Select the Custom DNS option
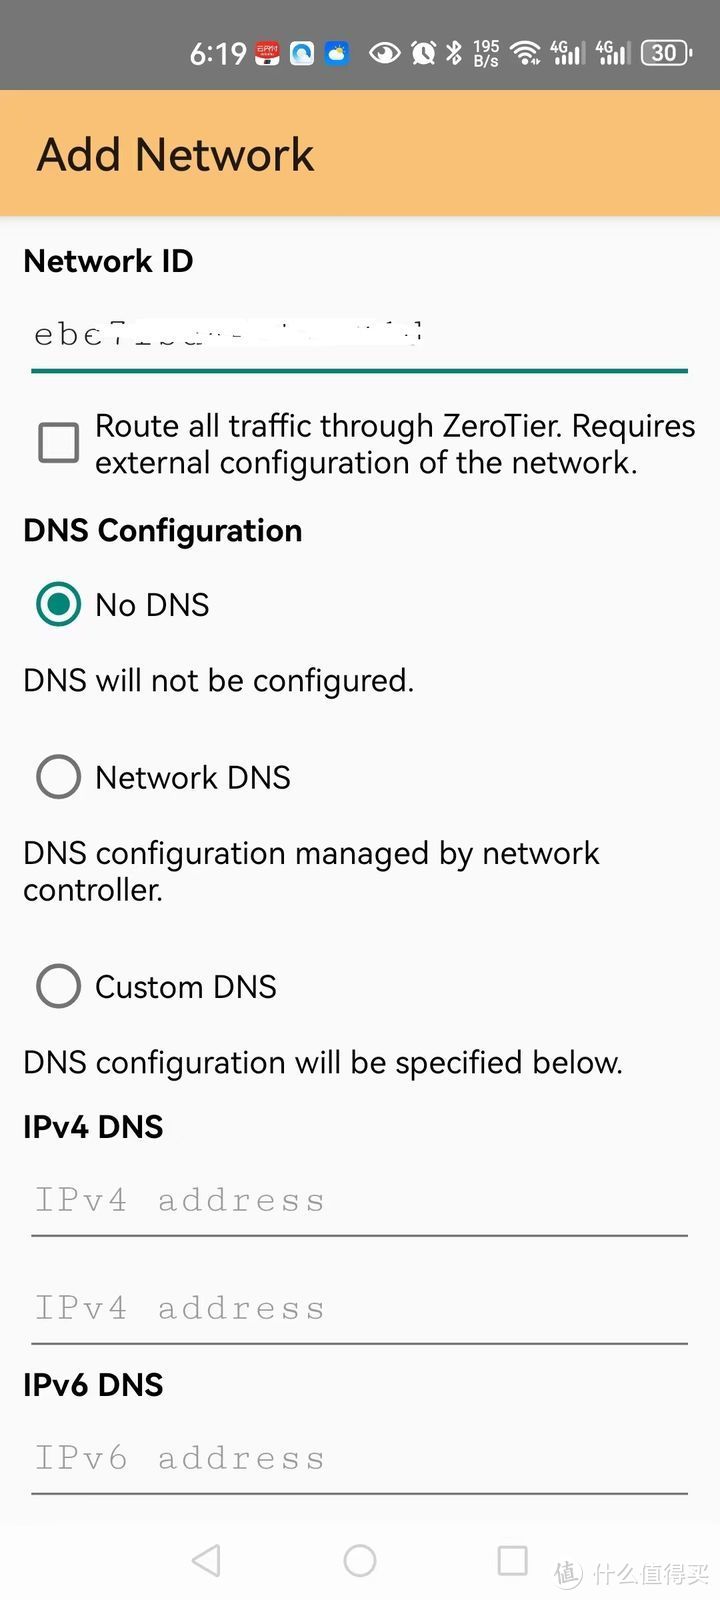 (57, 986)
